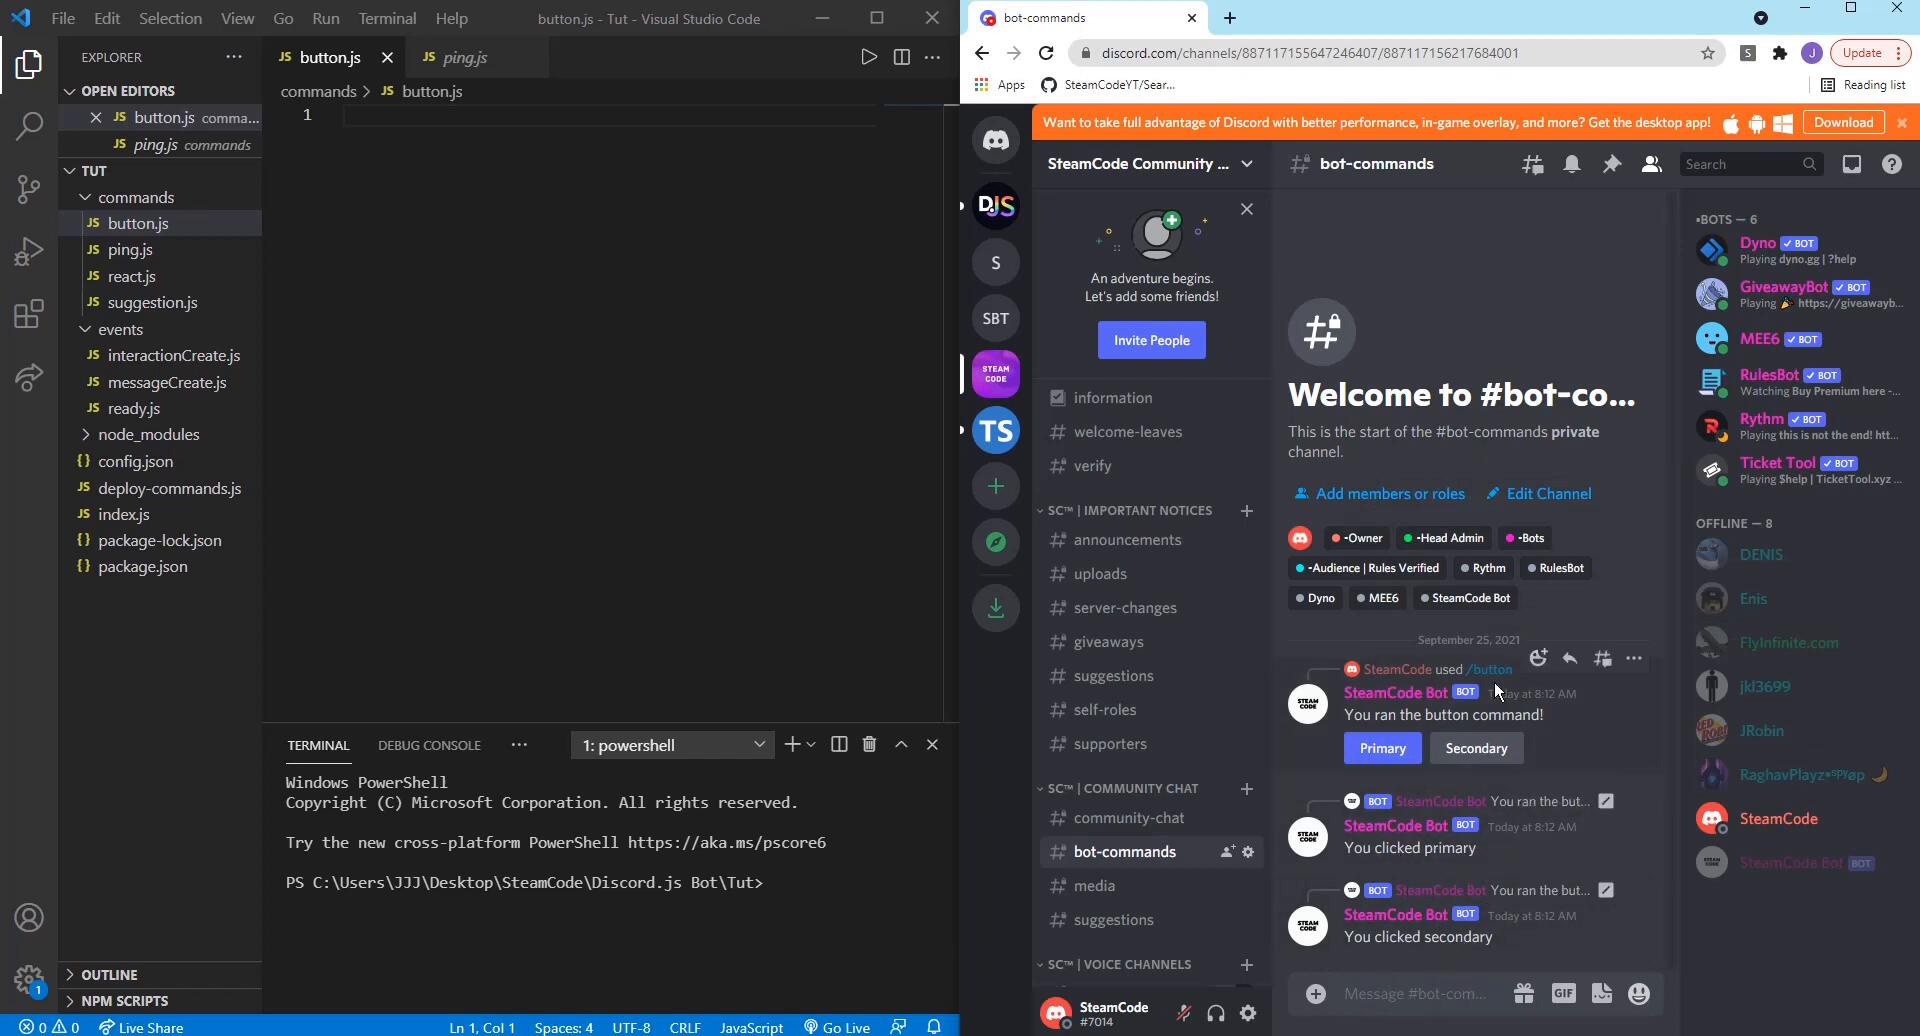The height and width of the screenshot is (1036, 1920).
Task: Kill the terminal with trash icon
Action: pos(869,744)
